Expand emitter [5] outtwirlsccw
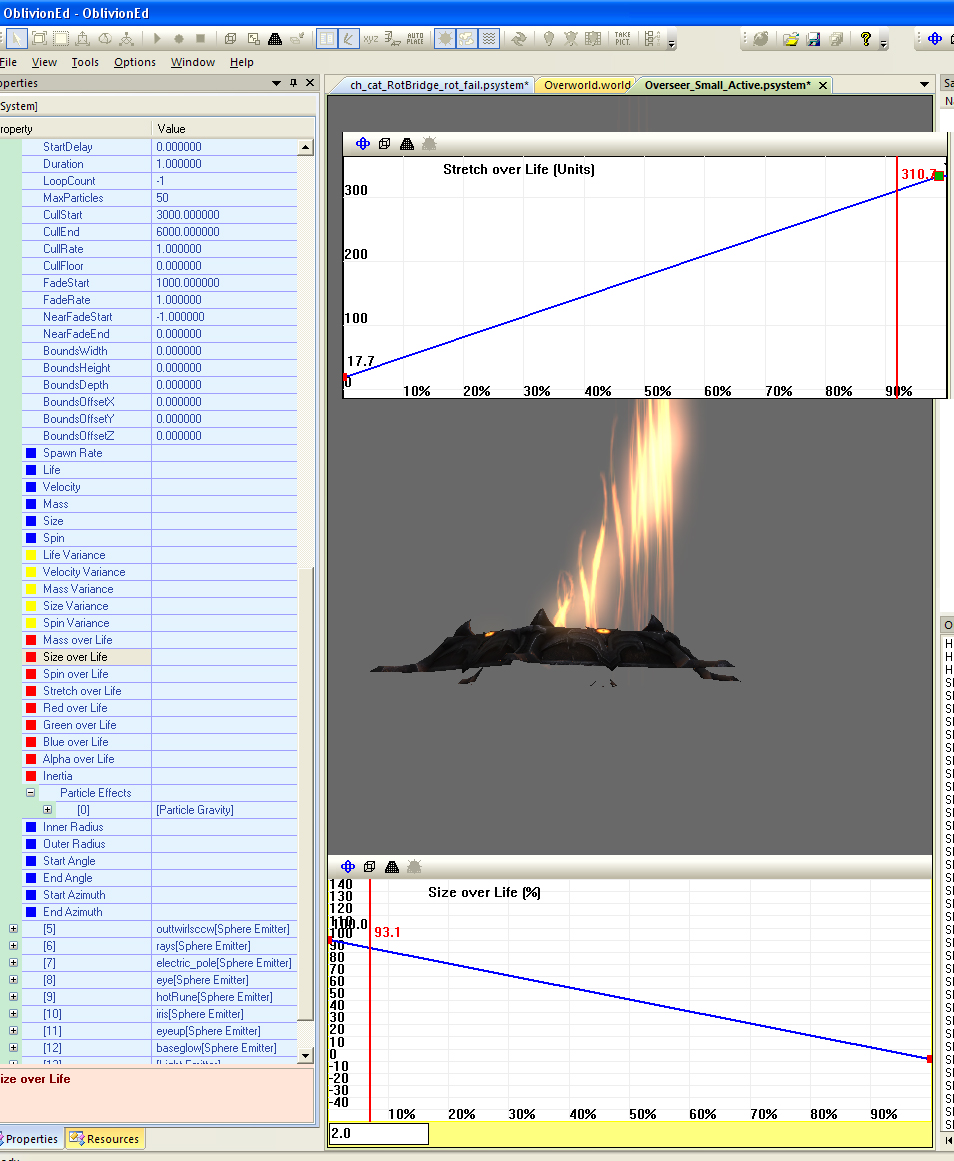Screen dimensions: 954x1161 point(13,929)
